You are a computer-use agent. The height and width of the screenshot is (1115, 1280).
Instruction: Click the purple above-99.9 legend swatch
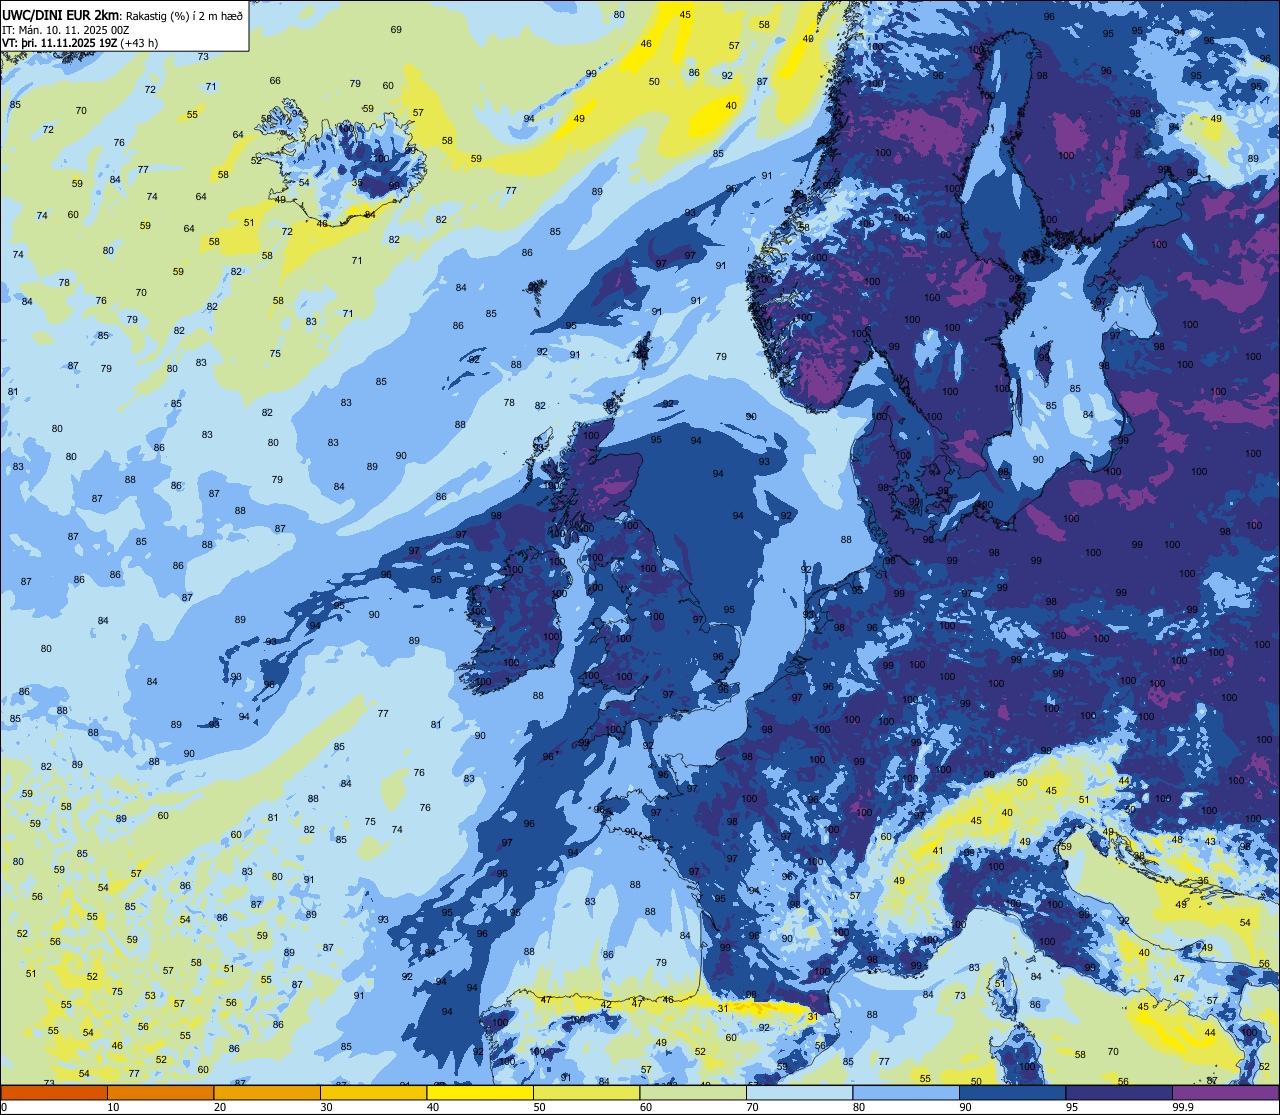click(x=1225, y=1093)
